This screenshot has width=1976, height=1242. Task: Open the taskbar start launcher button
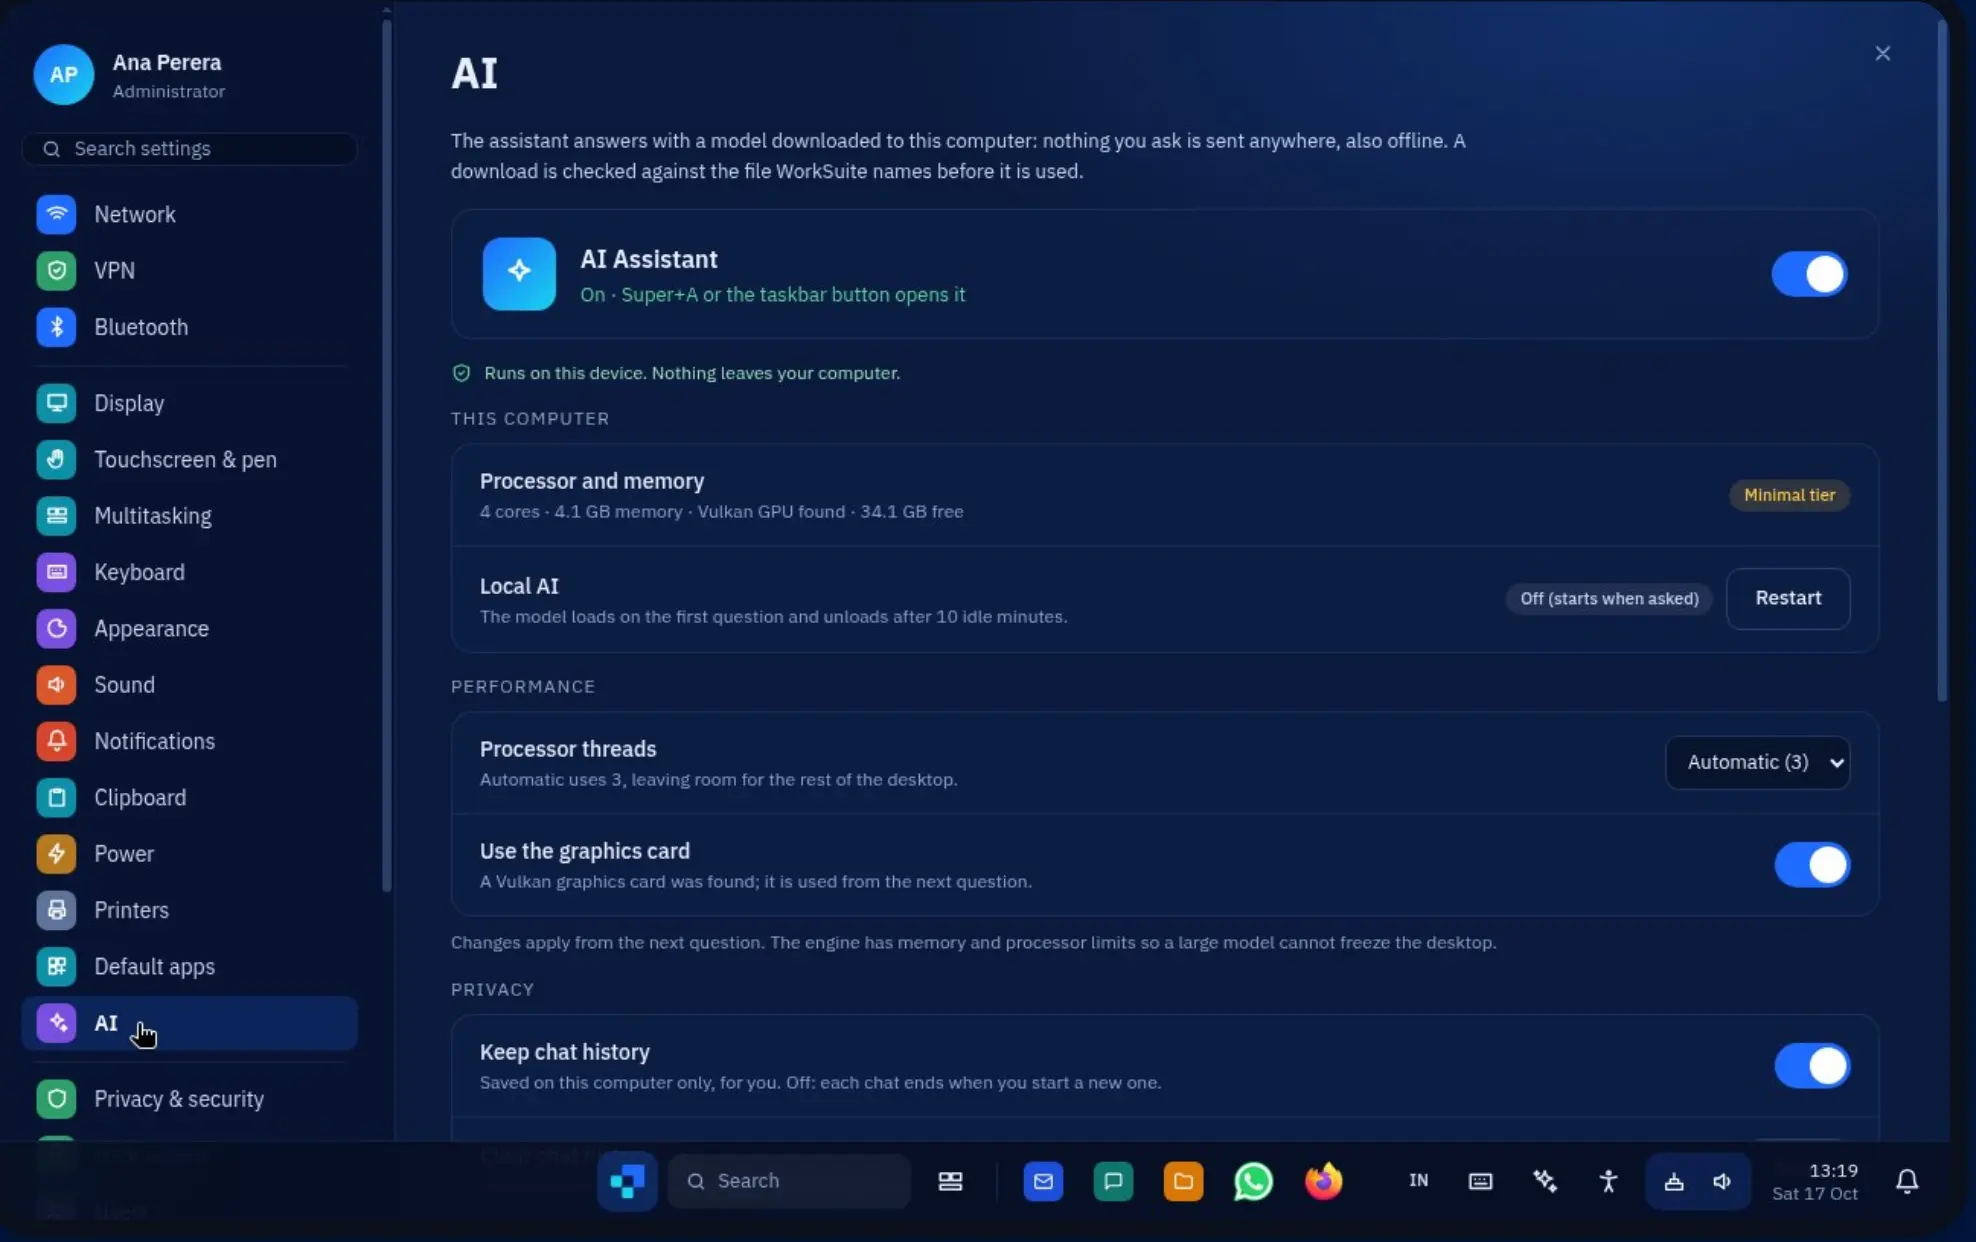(627, 1181)
